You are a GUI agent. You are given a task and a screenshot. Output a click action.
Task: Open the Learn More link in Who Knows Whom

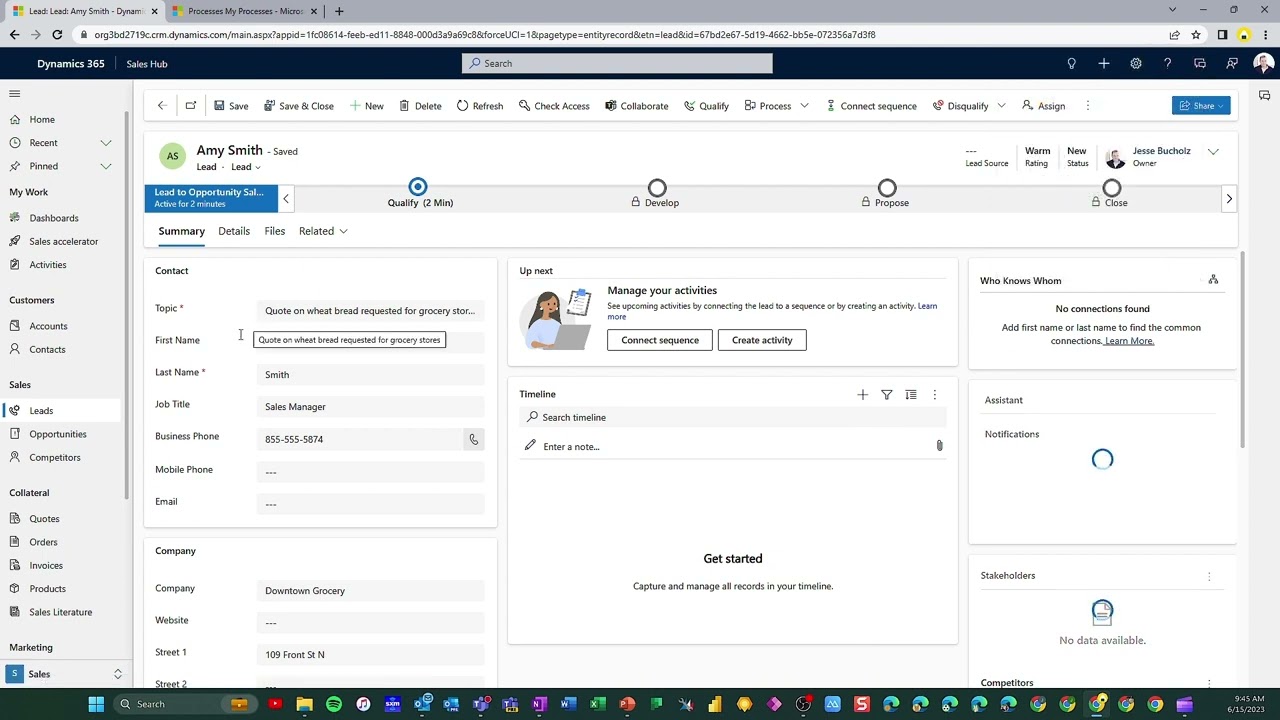point(1129,341)
